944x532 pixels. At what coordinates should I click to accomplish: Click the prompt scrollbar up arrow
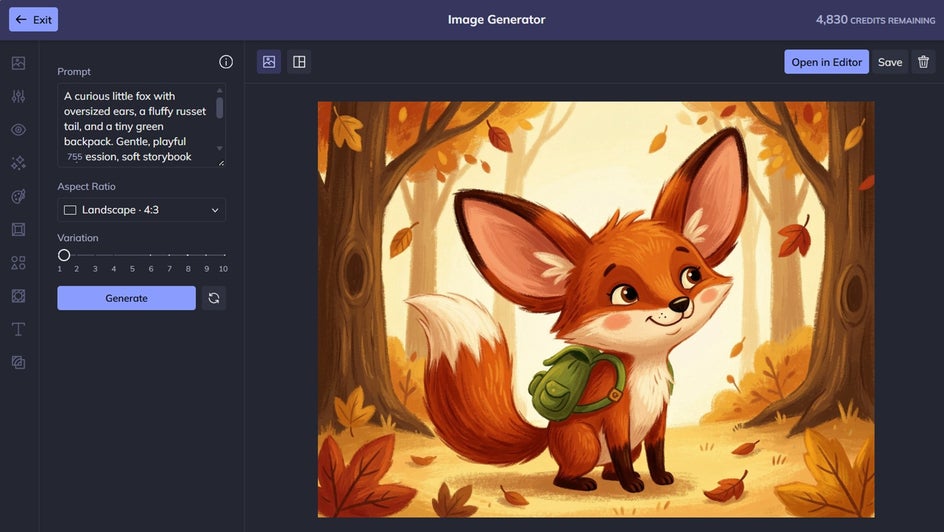pos(220,90)
